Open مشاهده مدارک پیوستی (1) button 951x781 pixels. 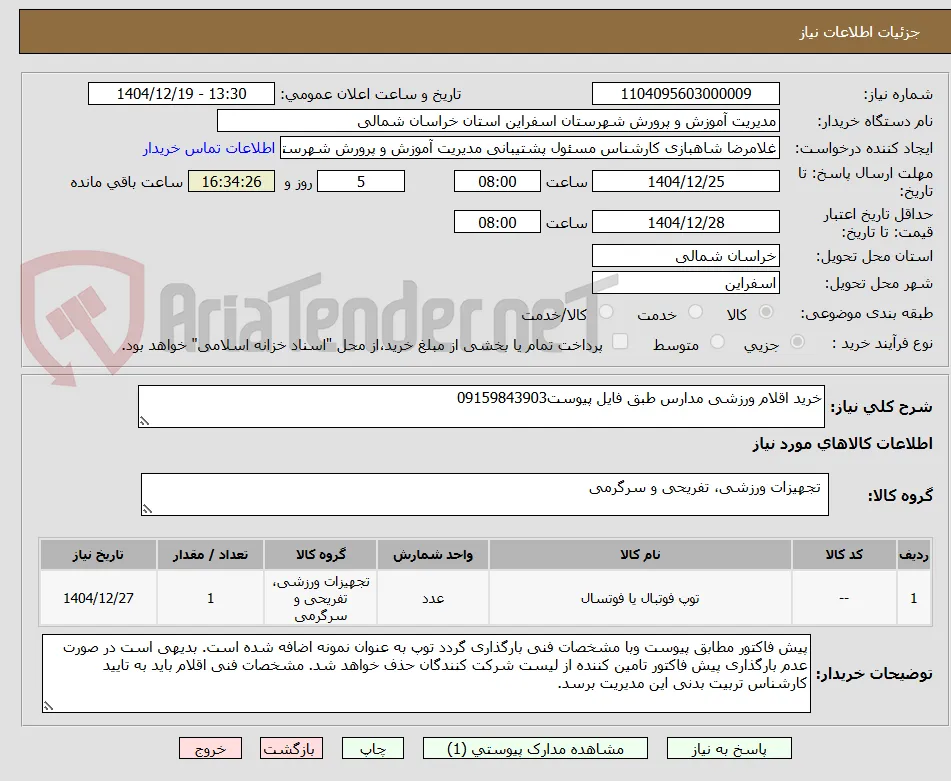pos(536,748)
